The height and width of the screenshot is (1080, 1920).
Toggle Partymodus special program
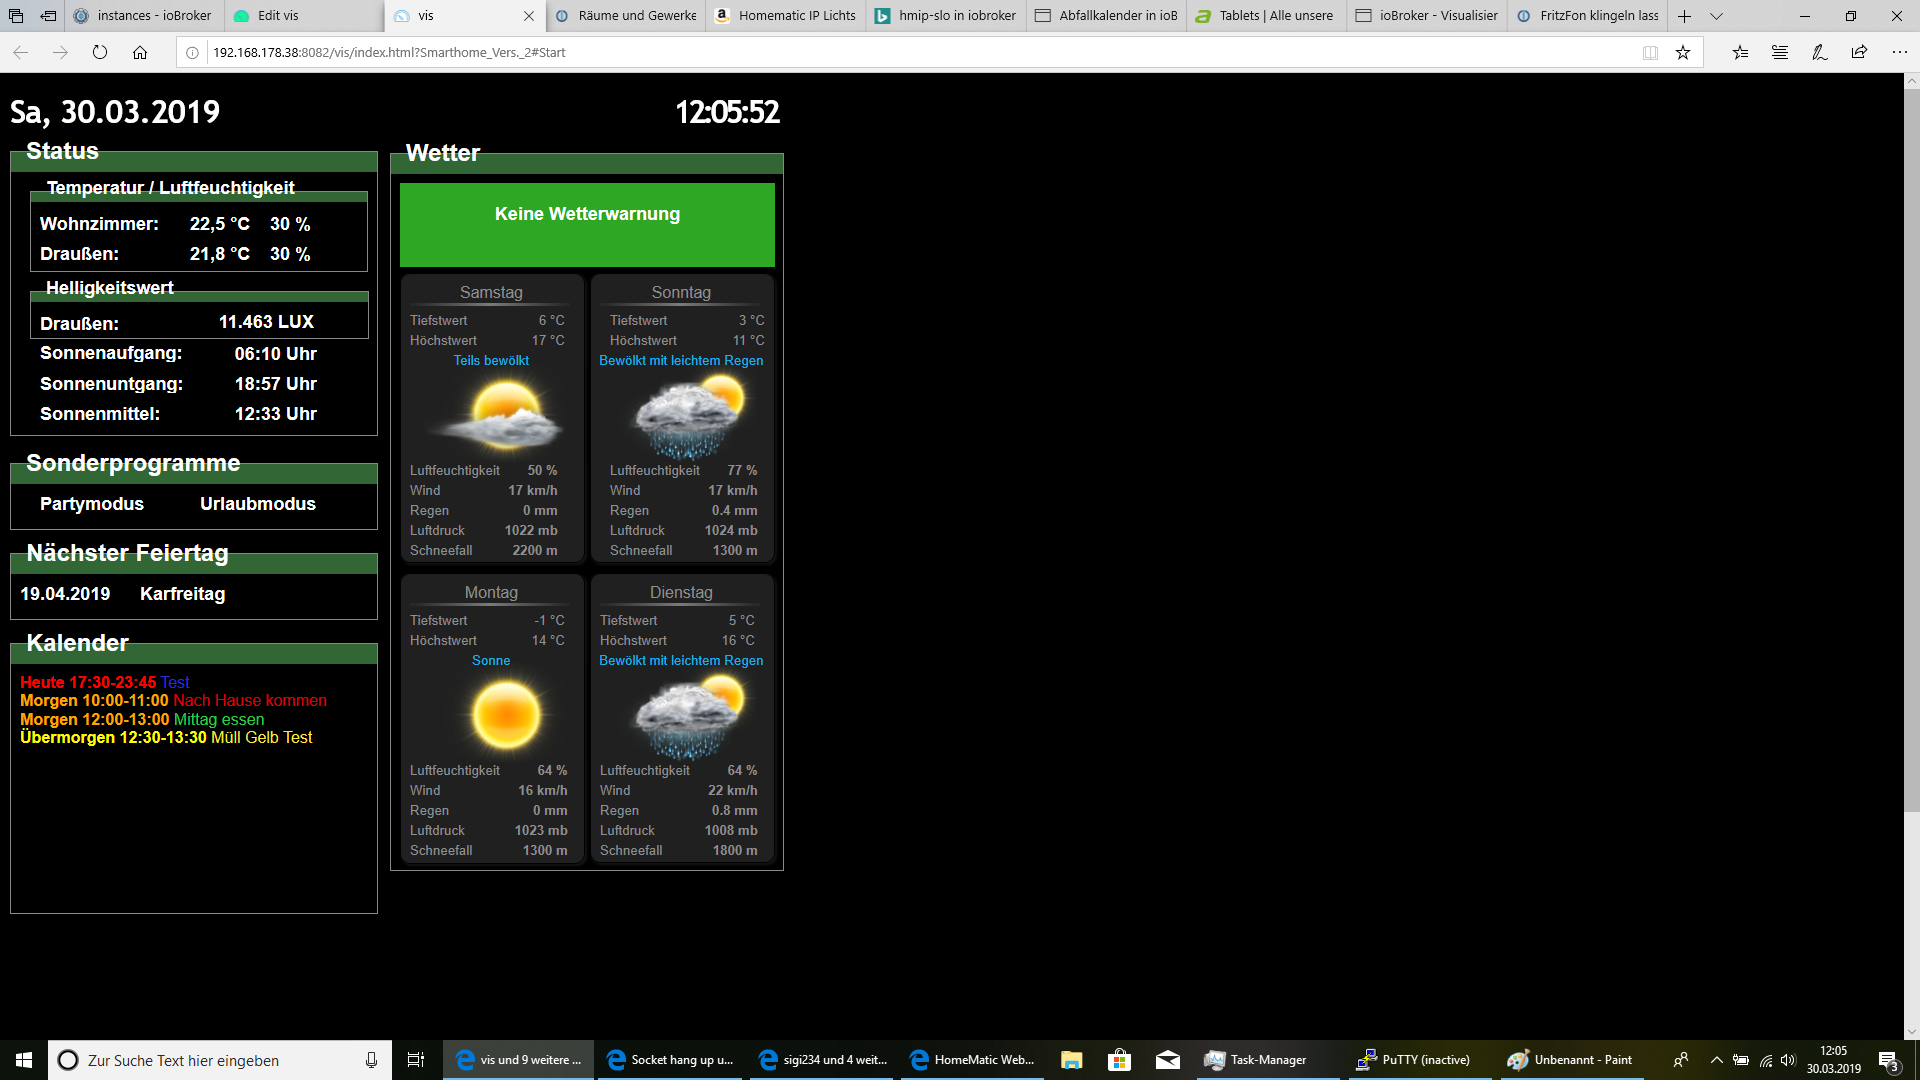(92, 504)
